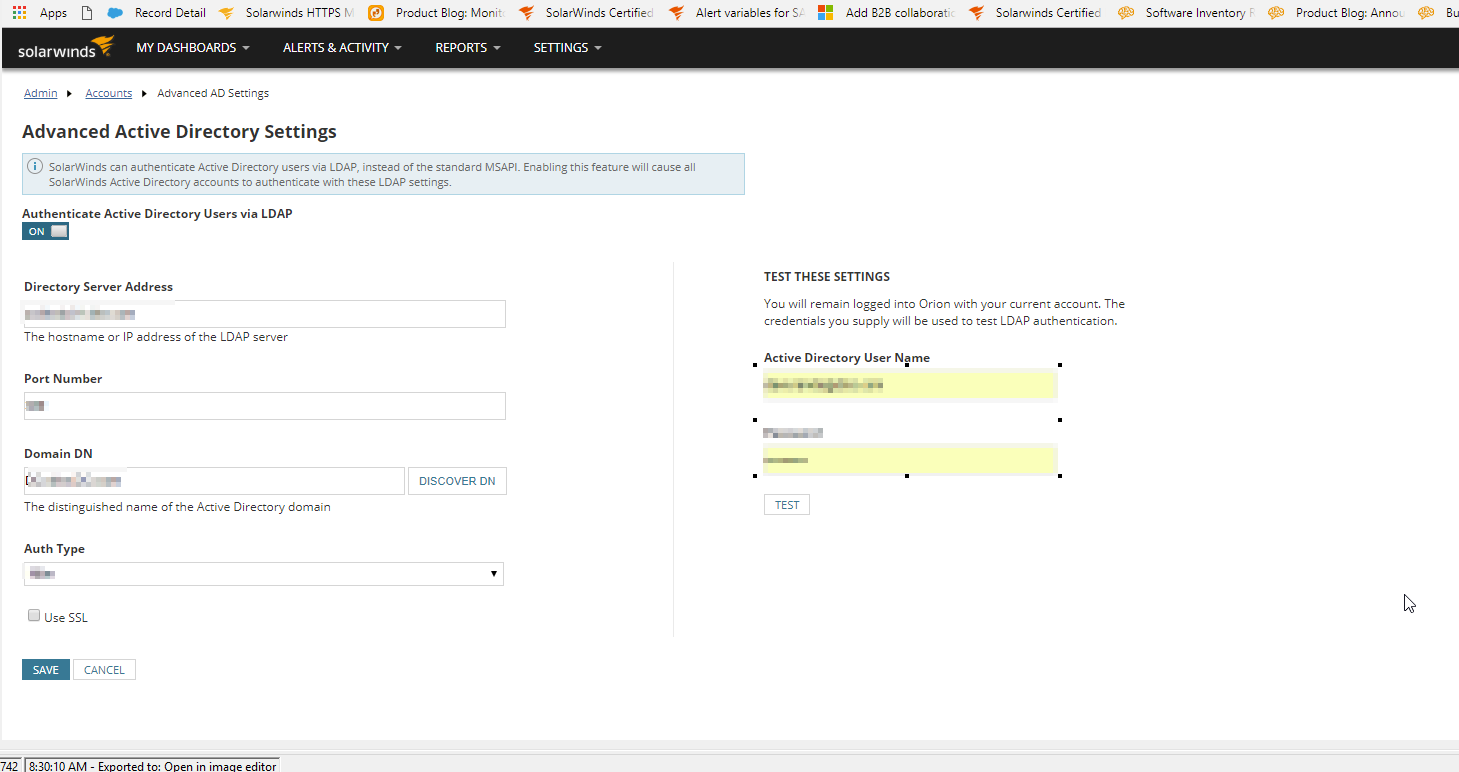Click the Domain DN field
Screen dimensions: 1459x772
214,481
